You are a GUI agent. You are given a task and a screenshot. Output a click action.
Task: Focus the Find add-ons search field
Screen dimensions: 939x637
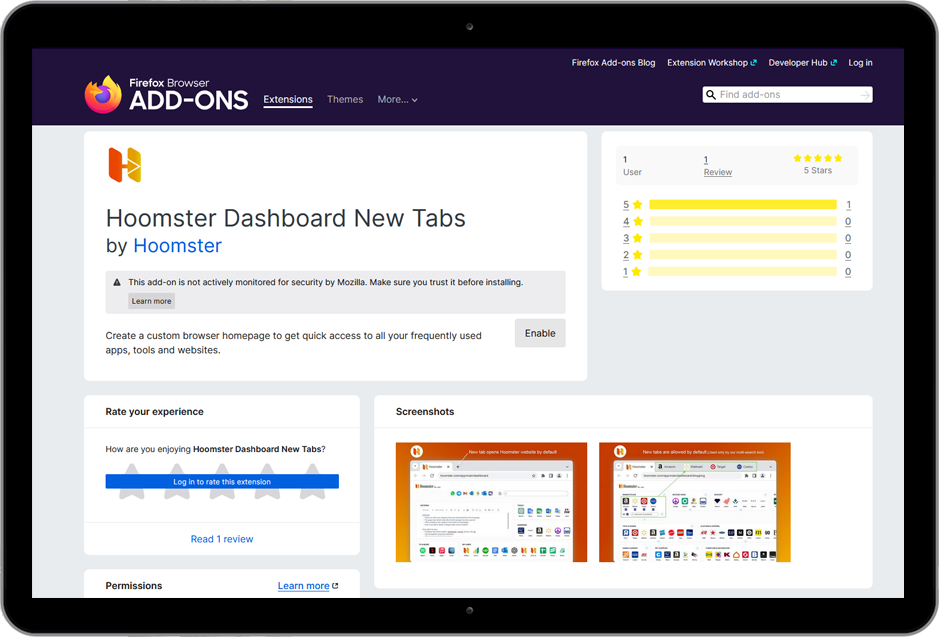click(787, 95)
